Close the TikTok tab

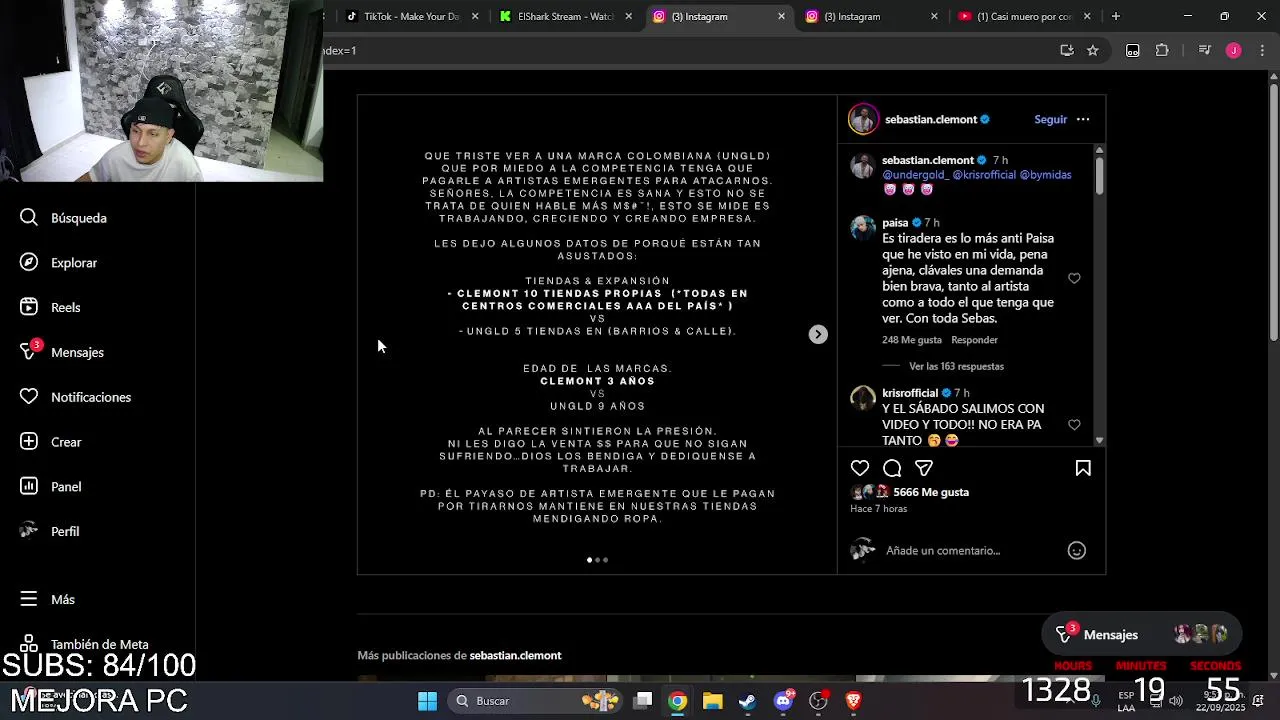pos(475,16)
